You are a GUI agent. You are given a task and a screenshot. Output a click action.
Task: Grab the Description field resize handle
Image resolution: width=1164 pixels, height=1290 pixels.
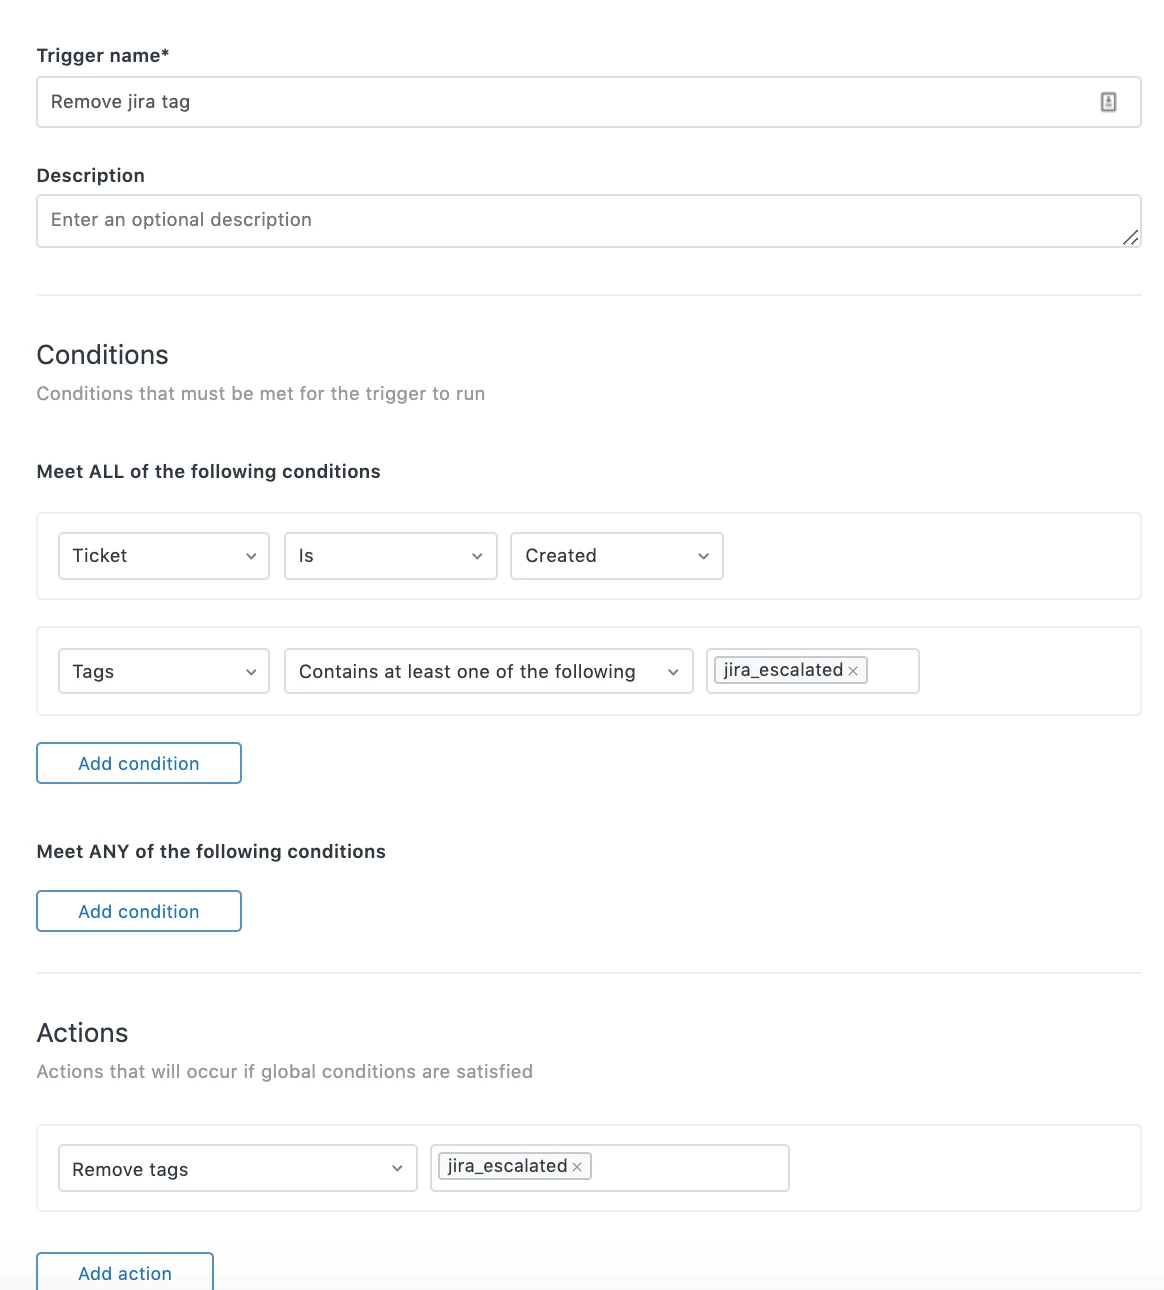pyautogui.click(x=1130, y=237)
